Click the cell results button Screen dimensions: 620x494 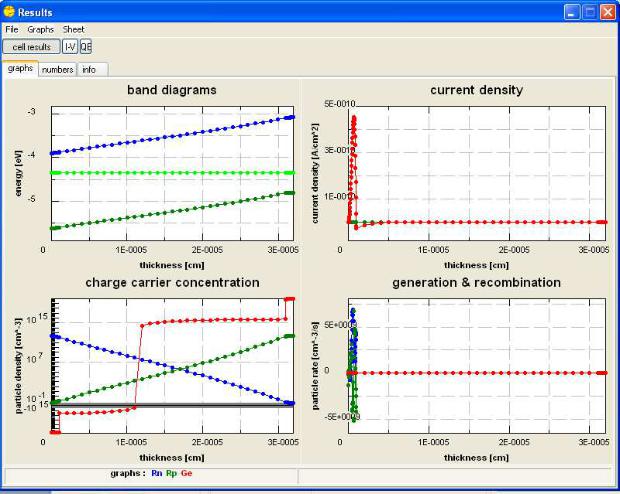point(32,47)
